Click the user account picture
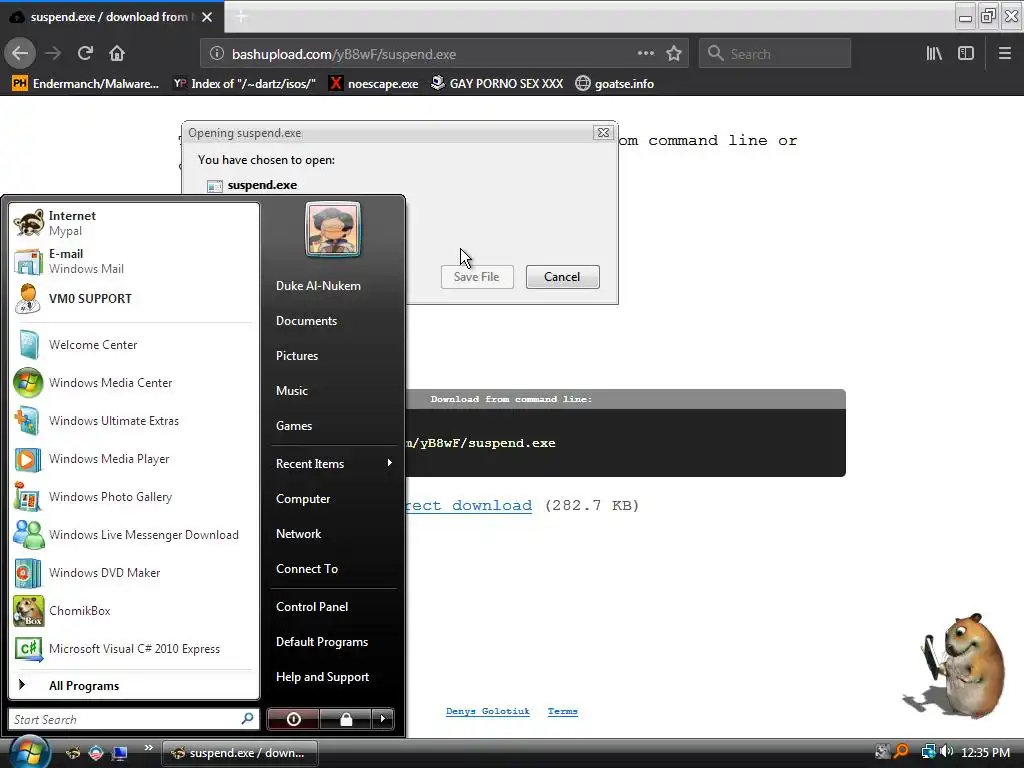1024x768 pixels. pyautogui.click(x=333, y=229)
